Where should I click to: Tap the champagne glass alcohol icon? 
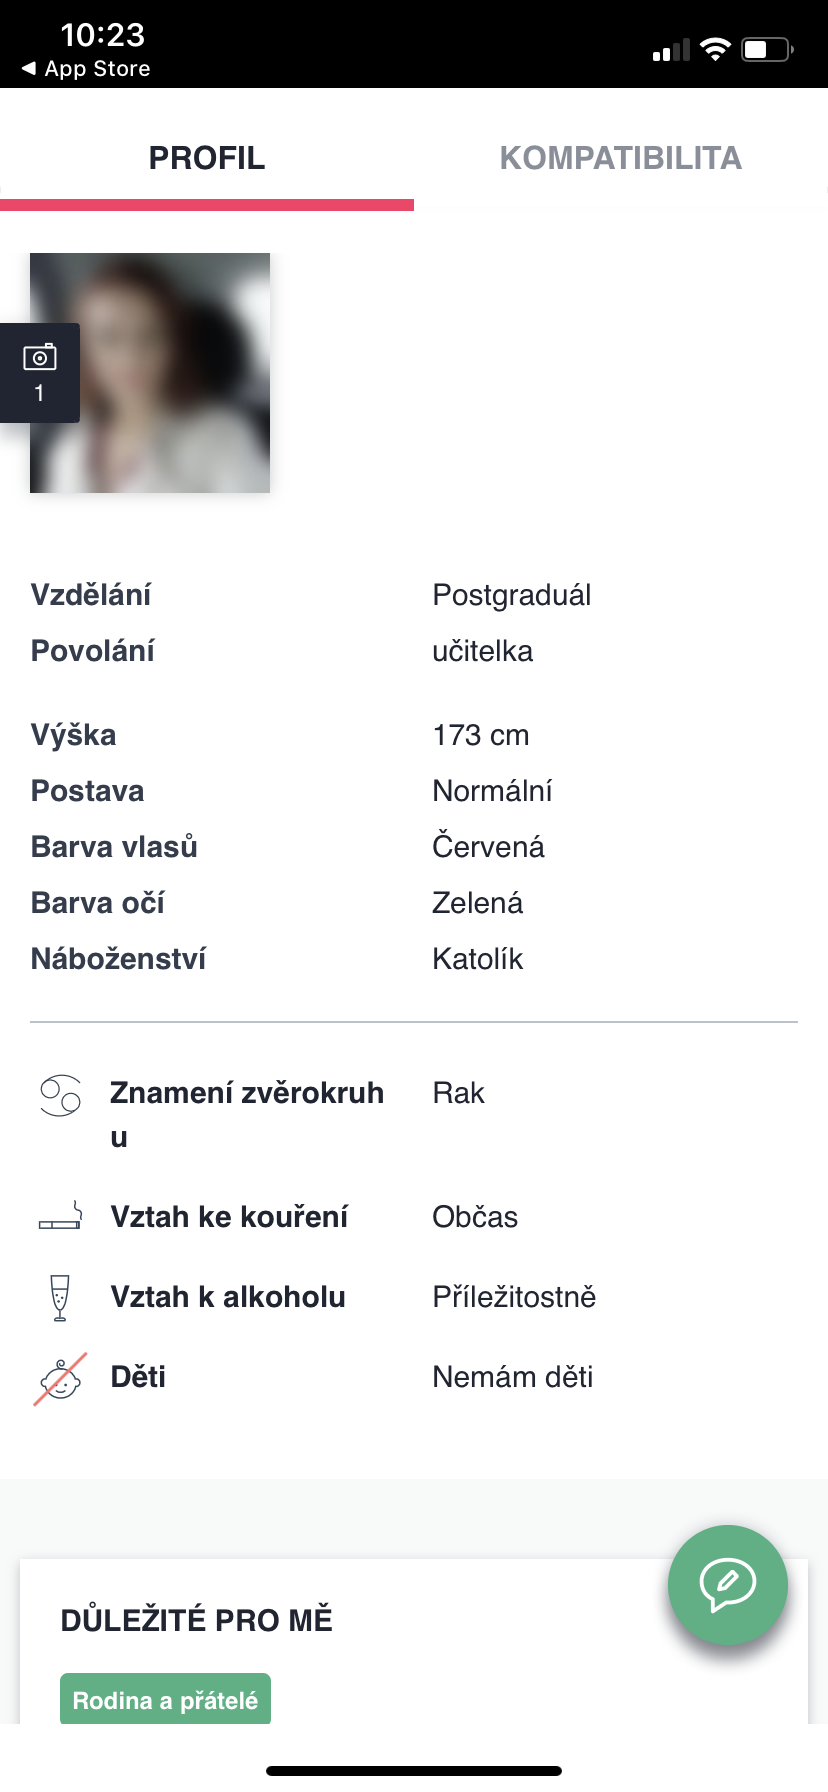tap(60, 1297)
